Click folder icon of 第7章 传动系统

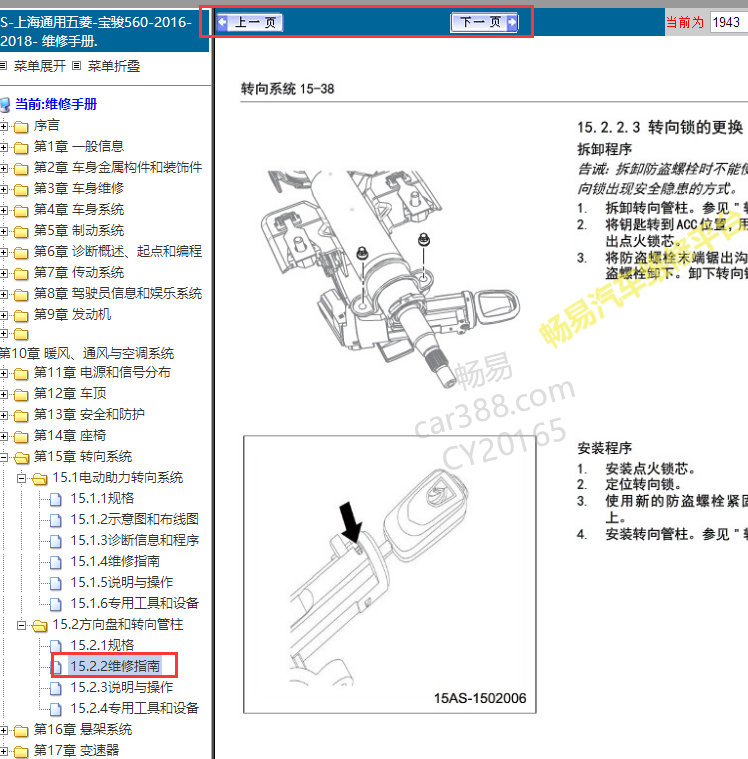click(21, 273)
